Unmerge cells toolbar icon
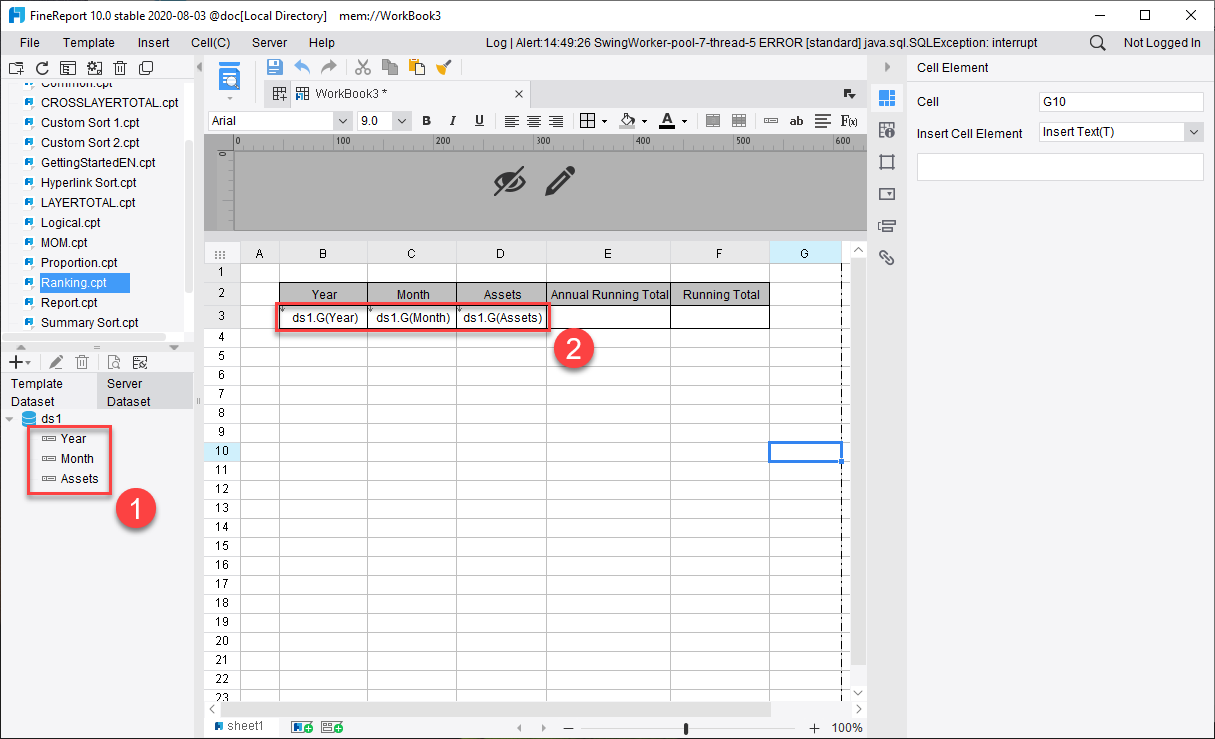Image resolution: width=1215 pixels, height=739 pixels. [739, 121]
